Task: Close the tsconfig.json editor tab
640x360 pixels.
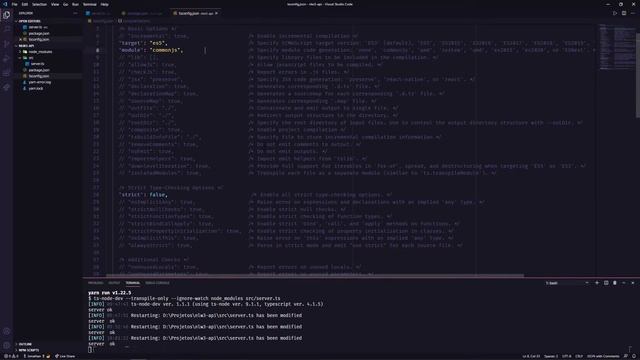Action: coord(216,13)
